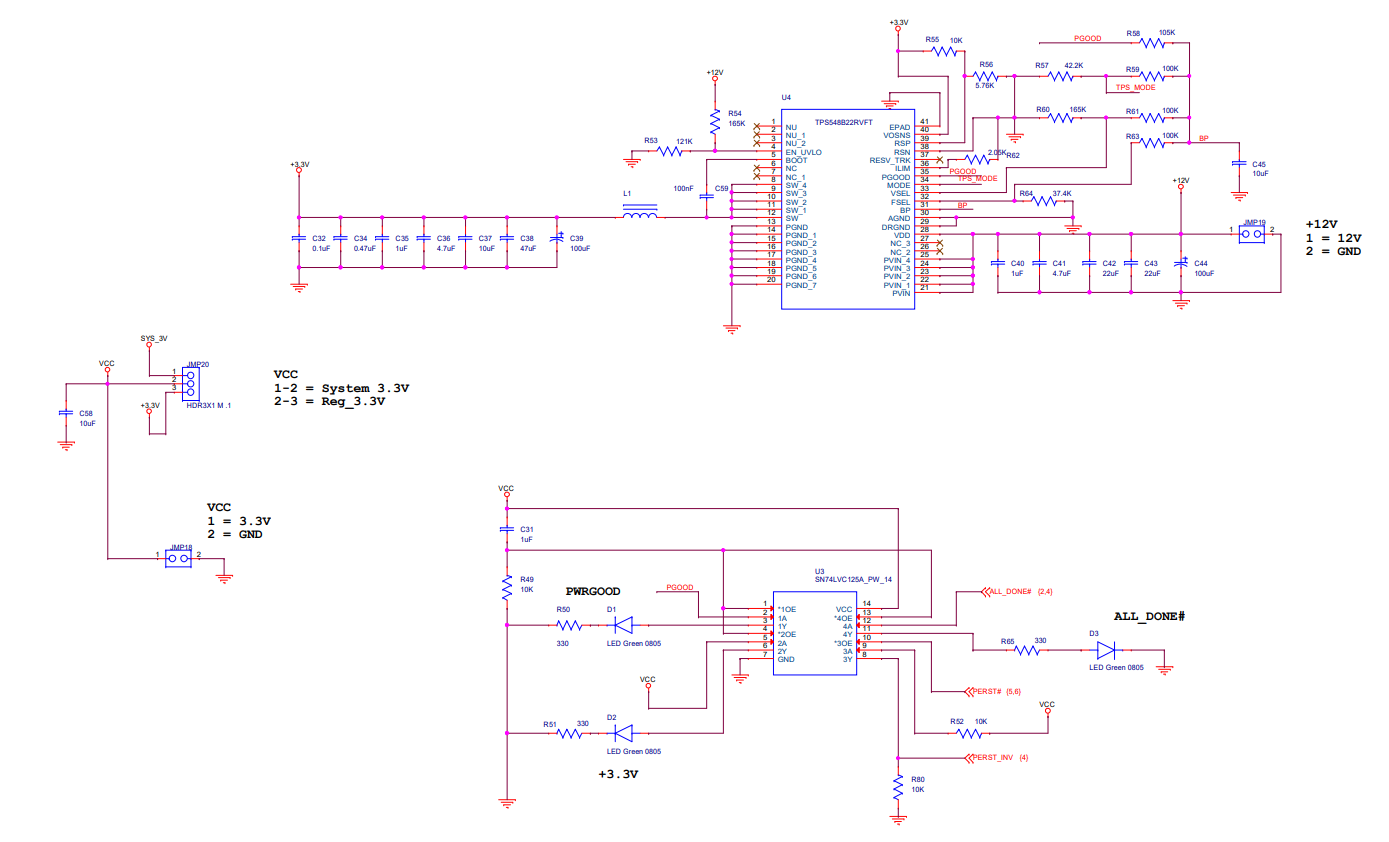This screenshot has width=1389, height=842.
Task: Select resistor R80 10K symbol
Action: (x=899, y=788)
